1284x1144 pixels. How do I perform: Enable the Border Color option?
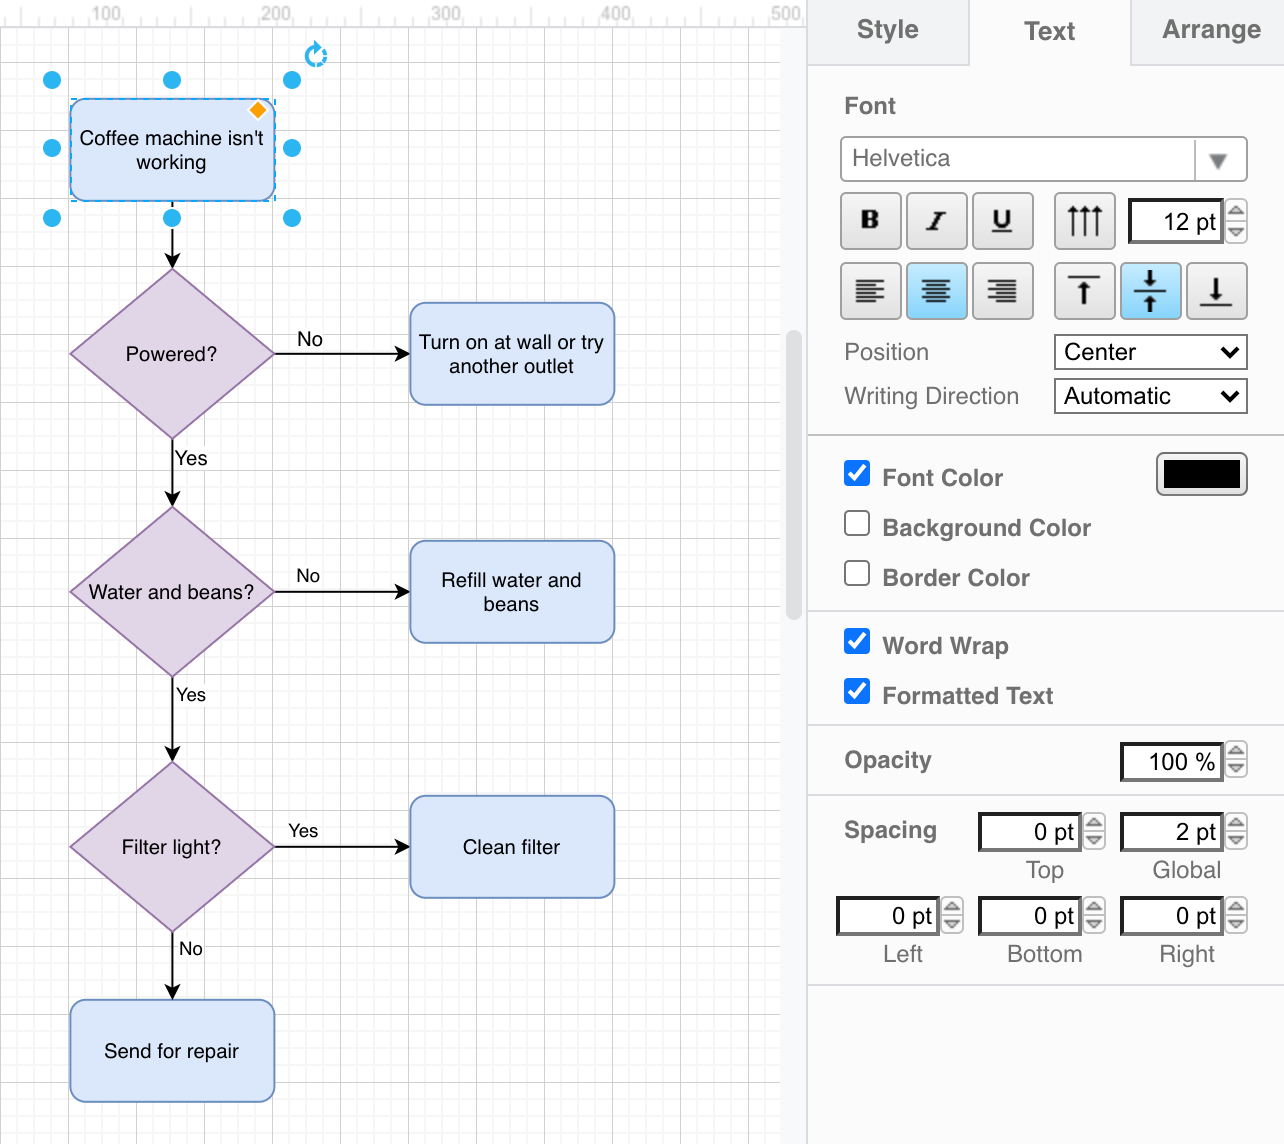tap(857, 573)
